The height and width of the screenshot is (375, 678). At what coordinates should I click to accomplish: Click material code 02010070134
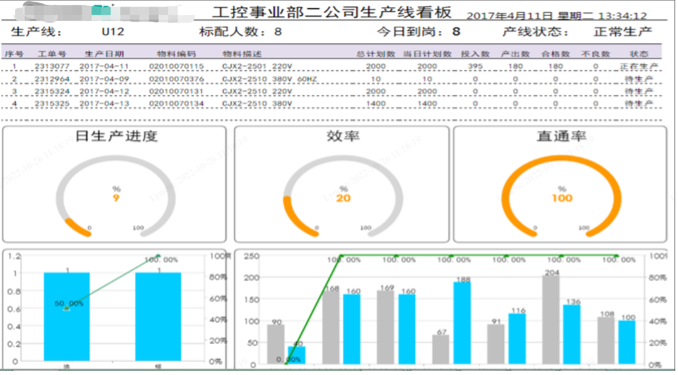tap(176, 103)
